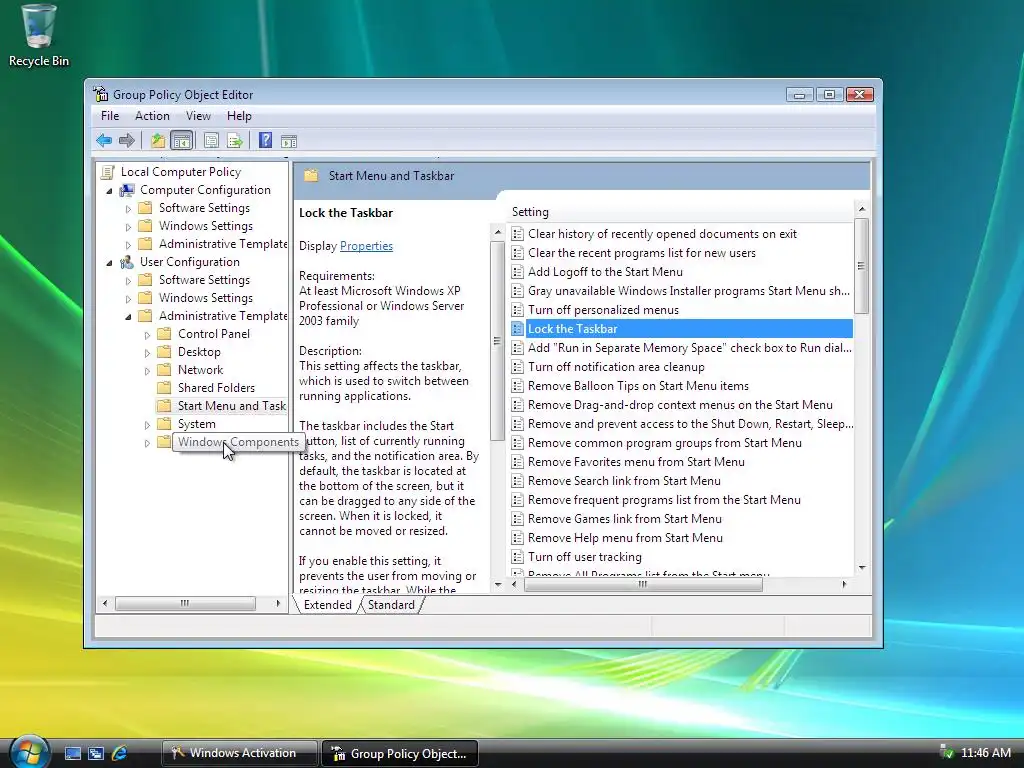Expand the System tree node
The image size is (1024, 768).
click(x=147, y=424)
